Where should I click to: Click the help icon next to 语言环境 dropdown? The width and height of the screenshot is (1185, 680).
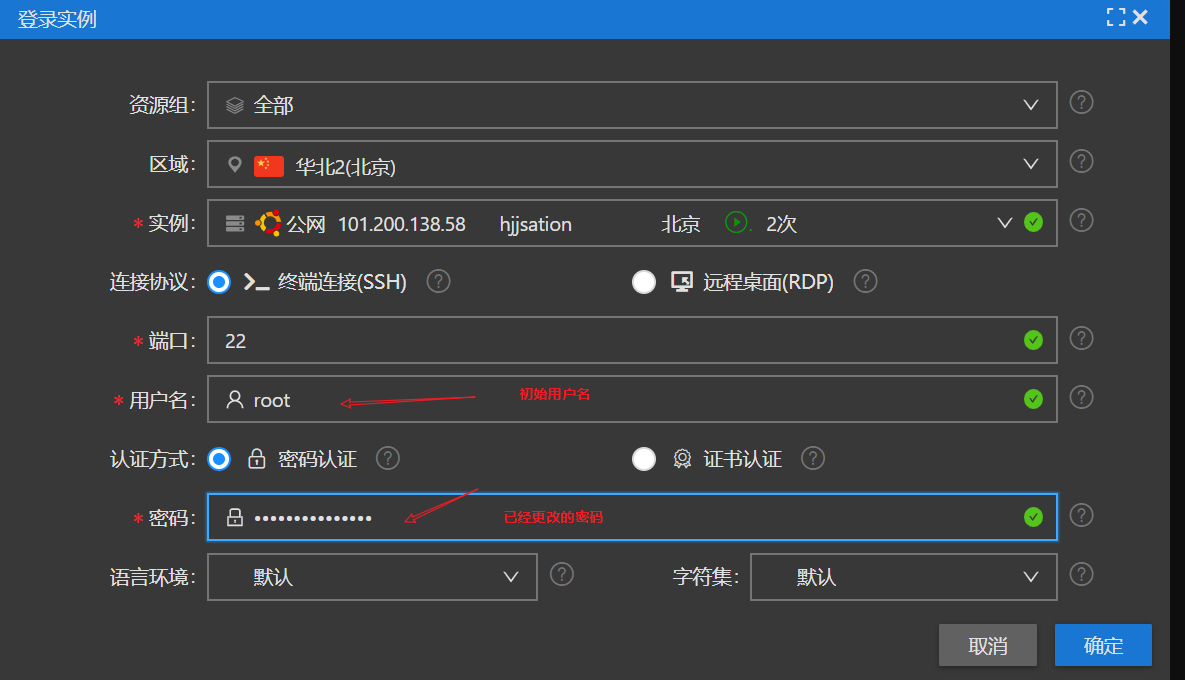point(562,574)
